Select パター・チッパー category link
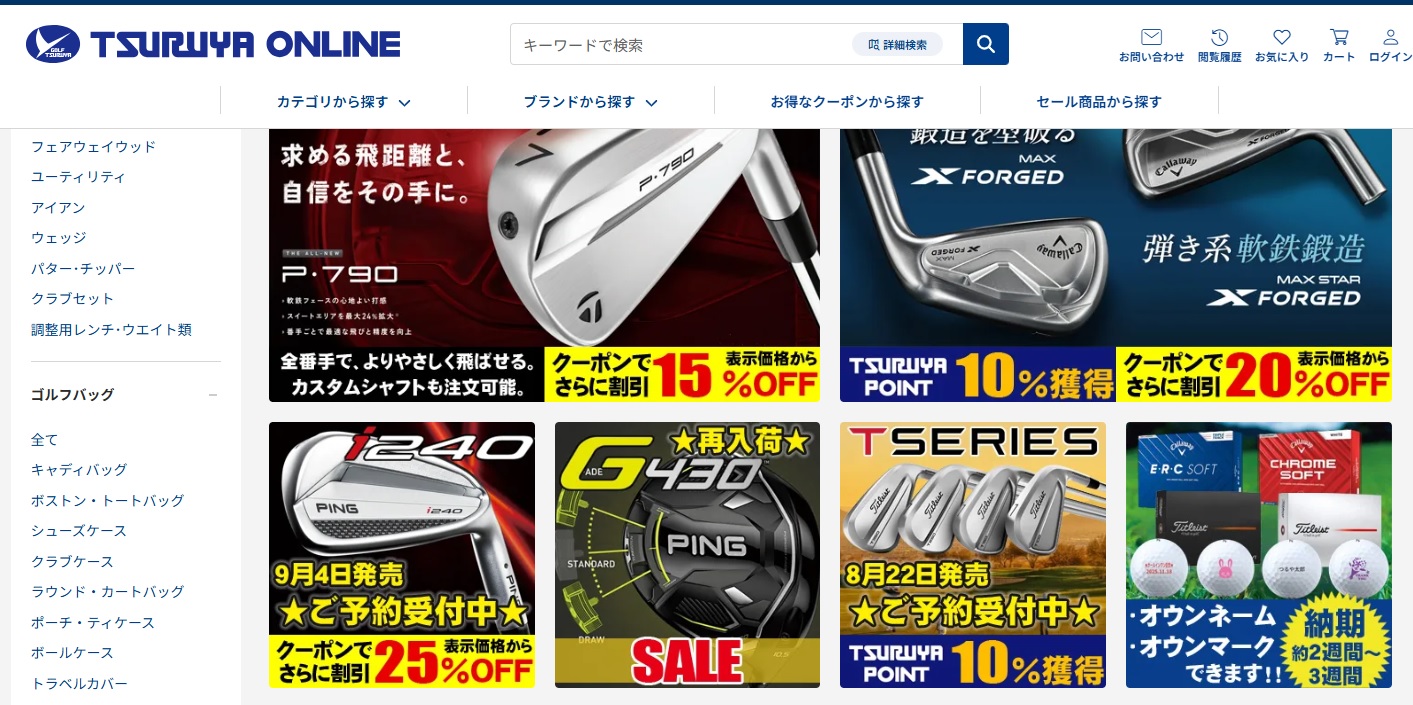Viewport: 1413px width, 705px height. point(83,268)
